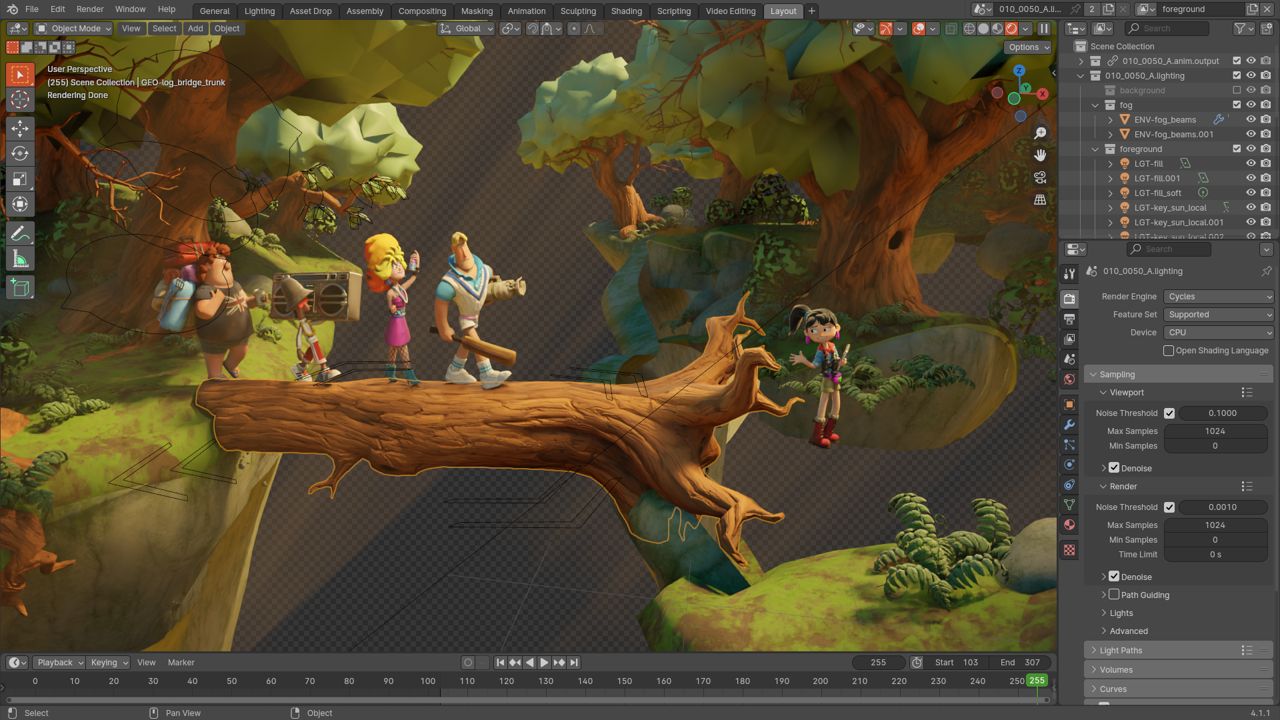Viewport: 1280px width, 720px height.
Task: Choose the Measure tool
Action: [20, 259]
